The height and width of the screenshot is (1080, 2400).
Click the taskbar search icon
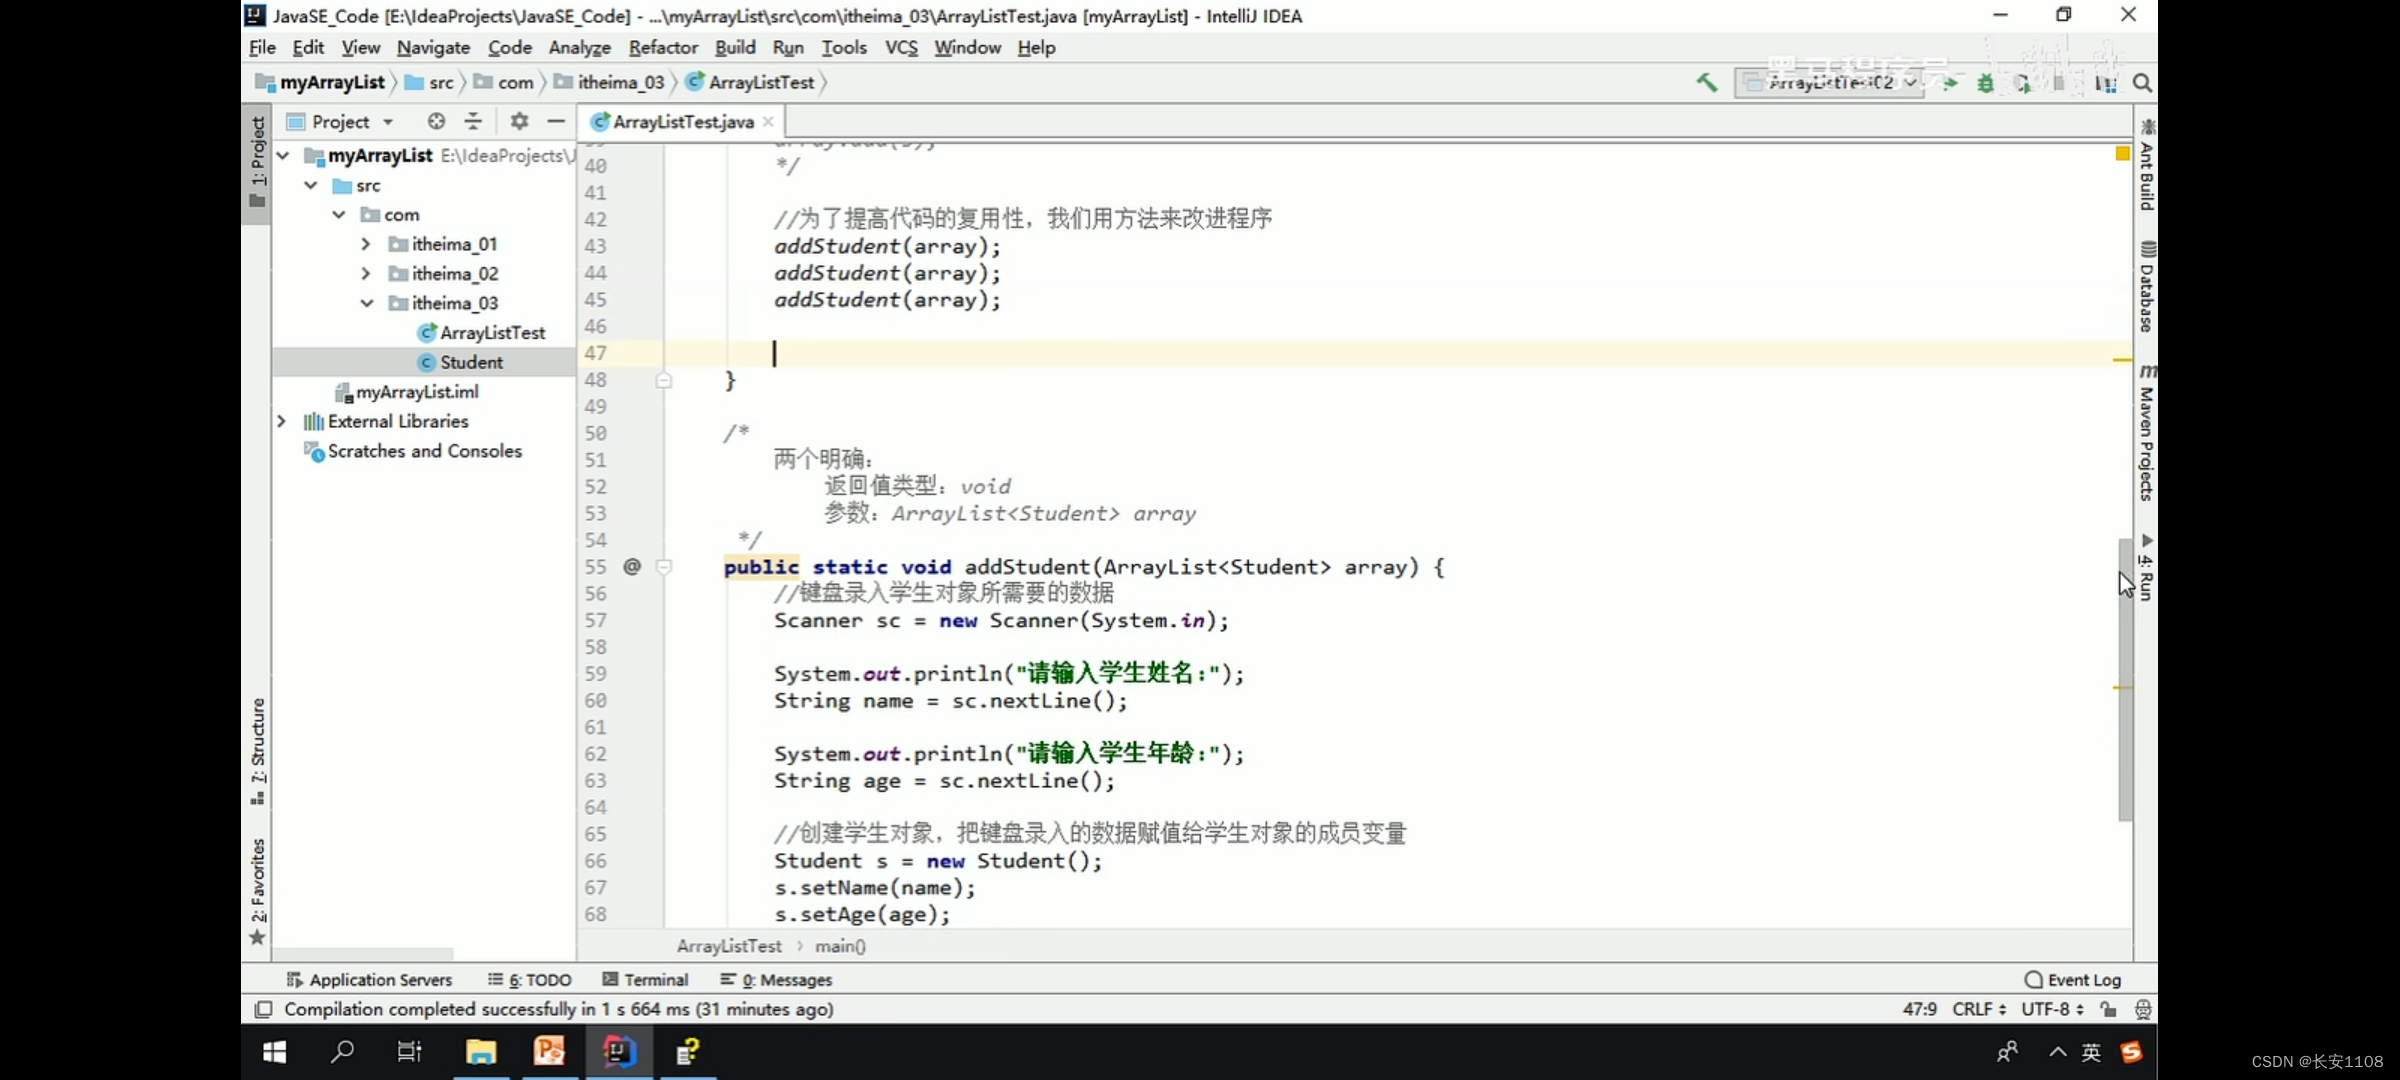point(342,1052)
